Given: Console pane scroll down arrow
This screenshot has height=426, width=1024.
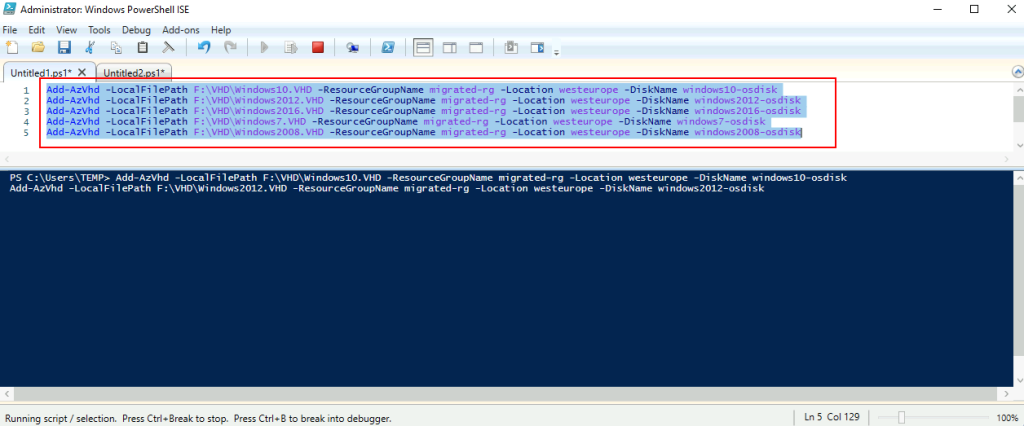Looking at the screenshot, I should (1018, 380).
